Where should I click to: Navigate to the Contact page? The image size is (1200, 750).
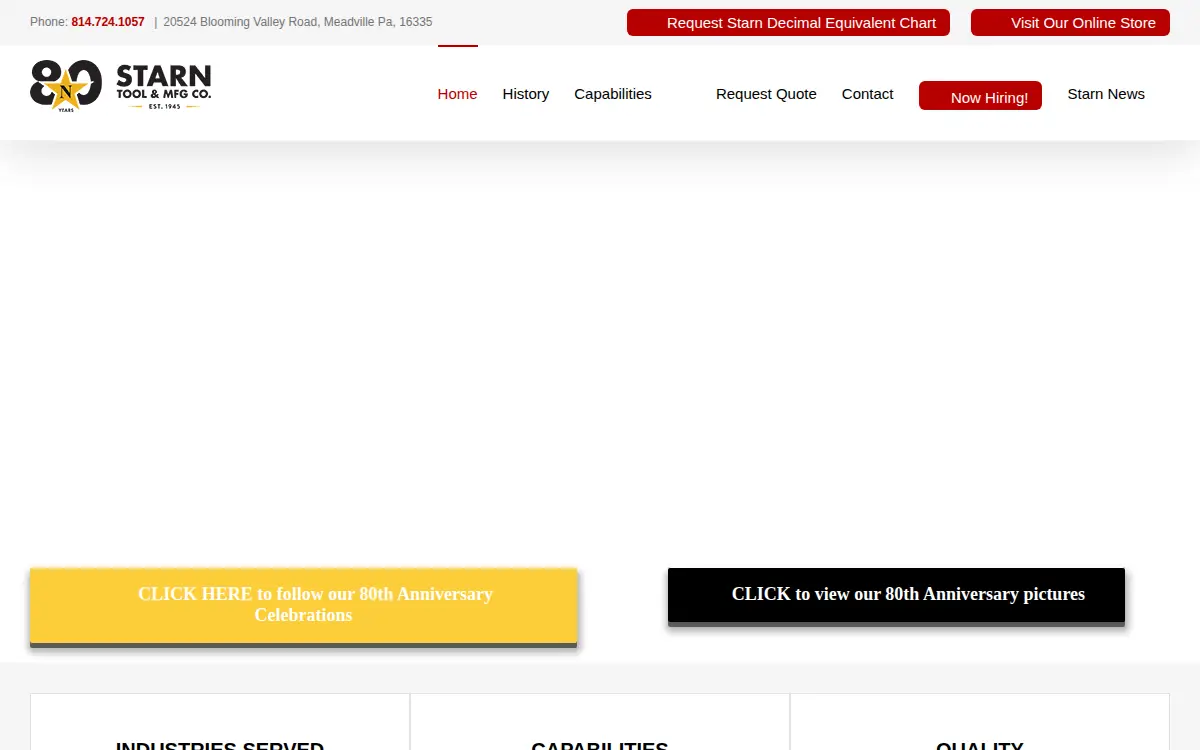(867, 94)
